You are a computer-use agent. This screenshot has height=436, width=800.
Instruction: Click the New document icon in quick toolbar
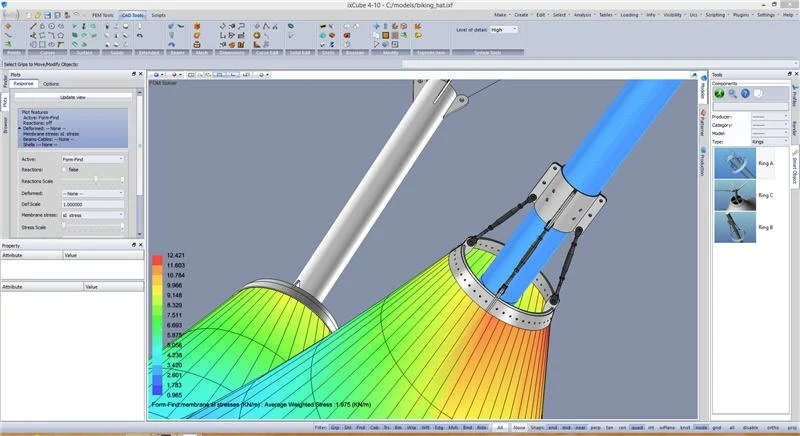29,15
